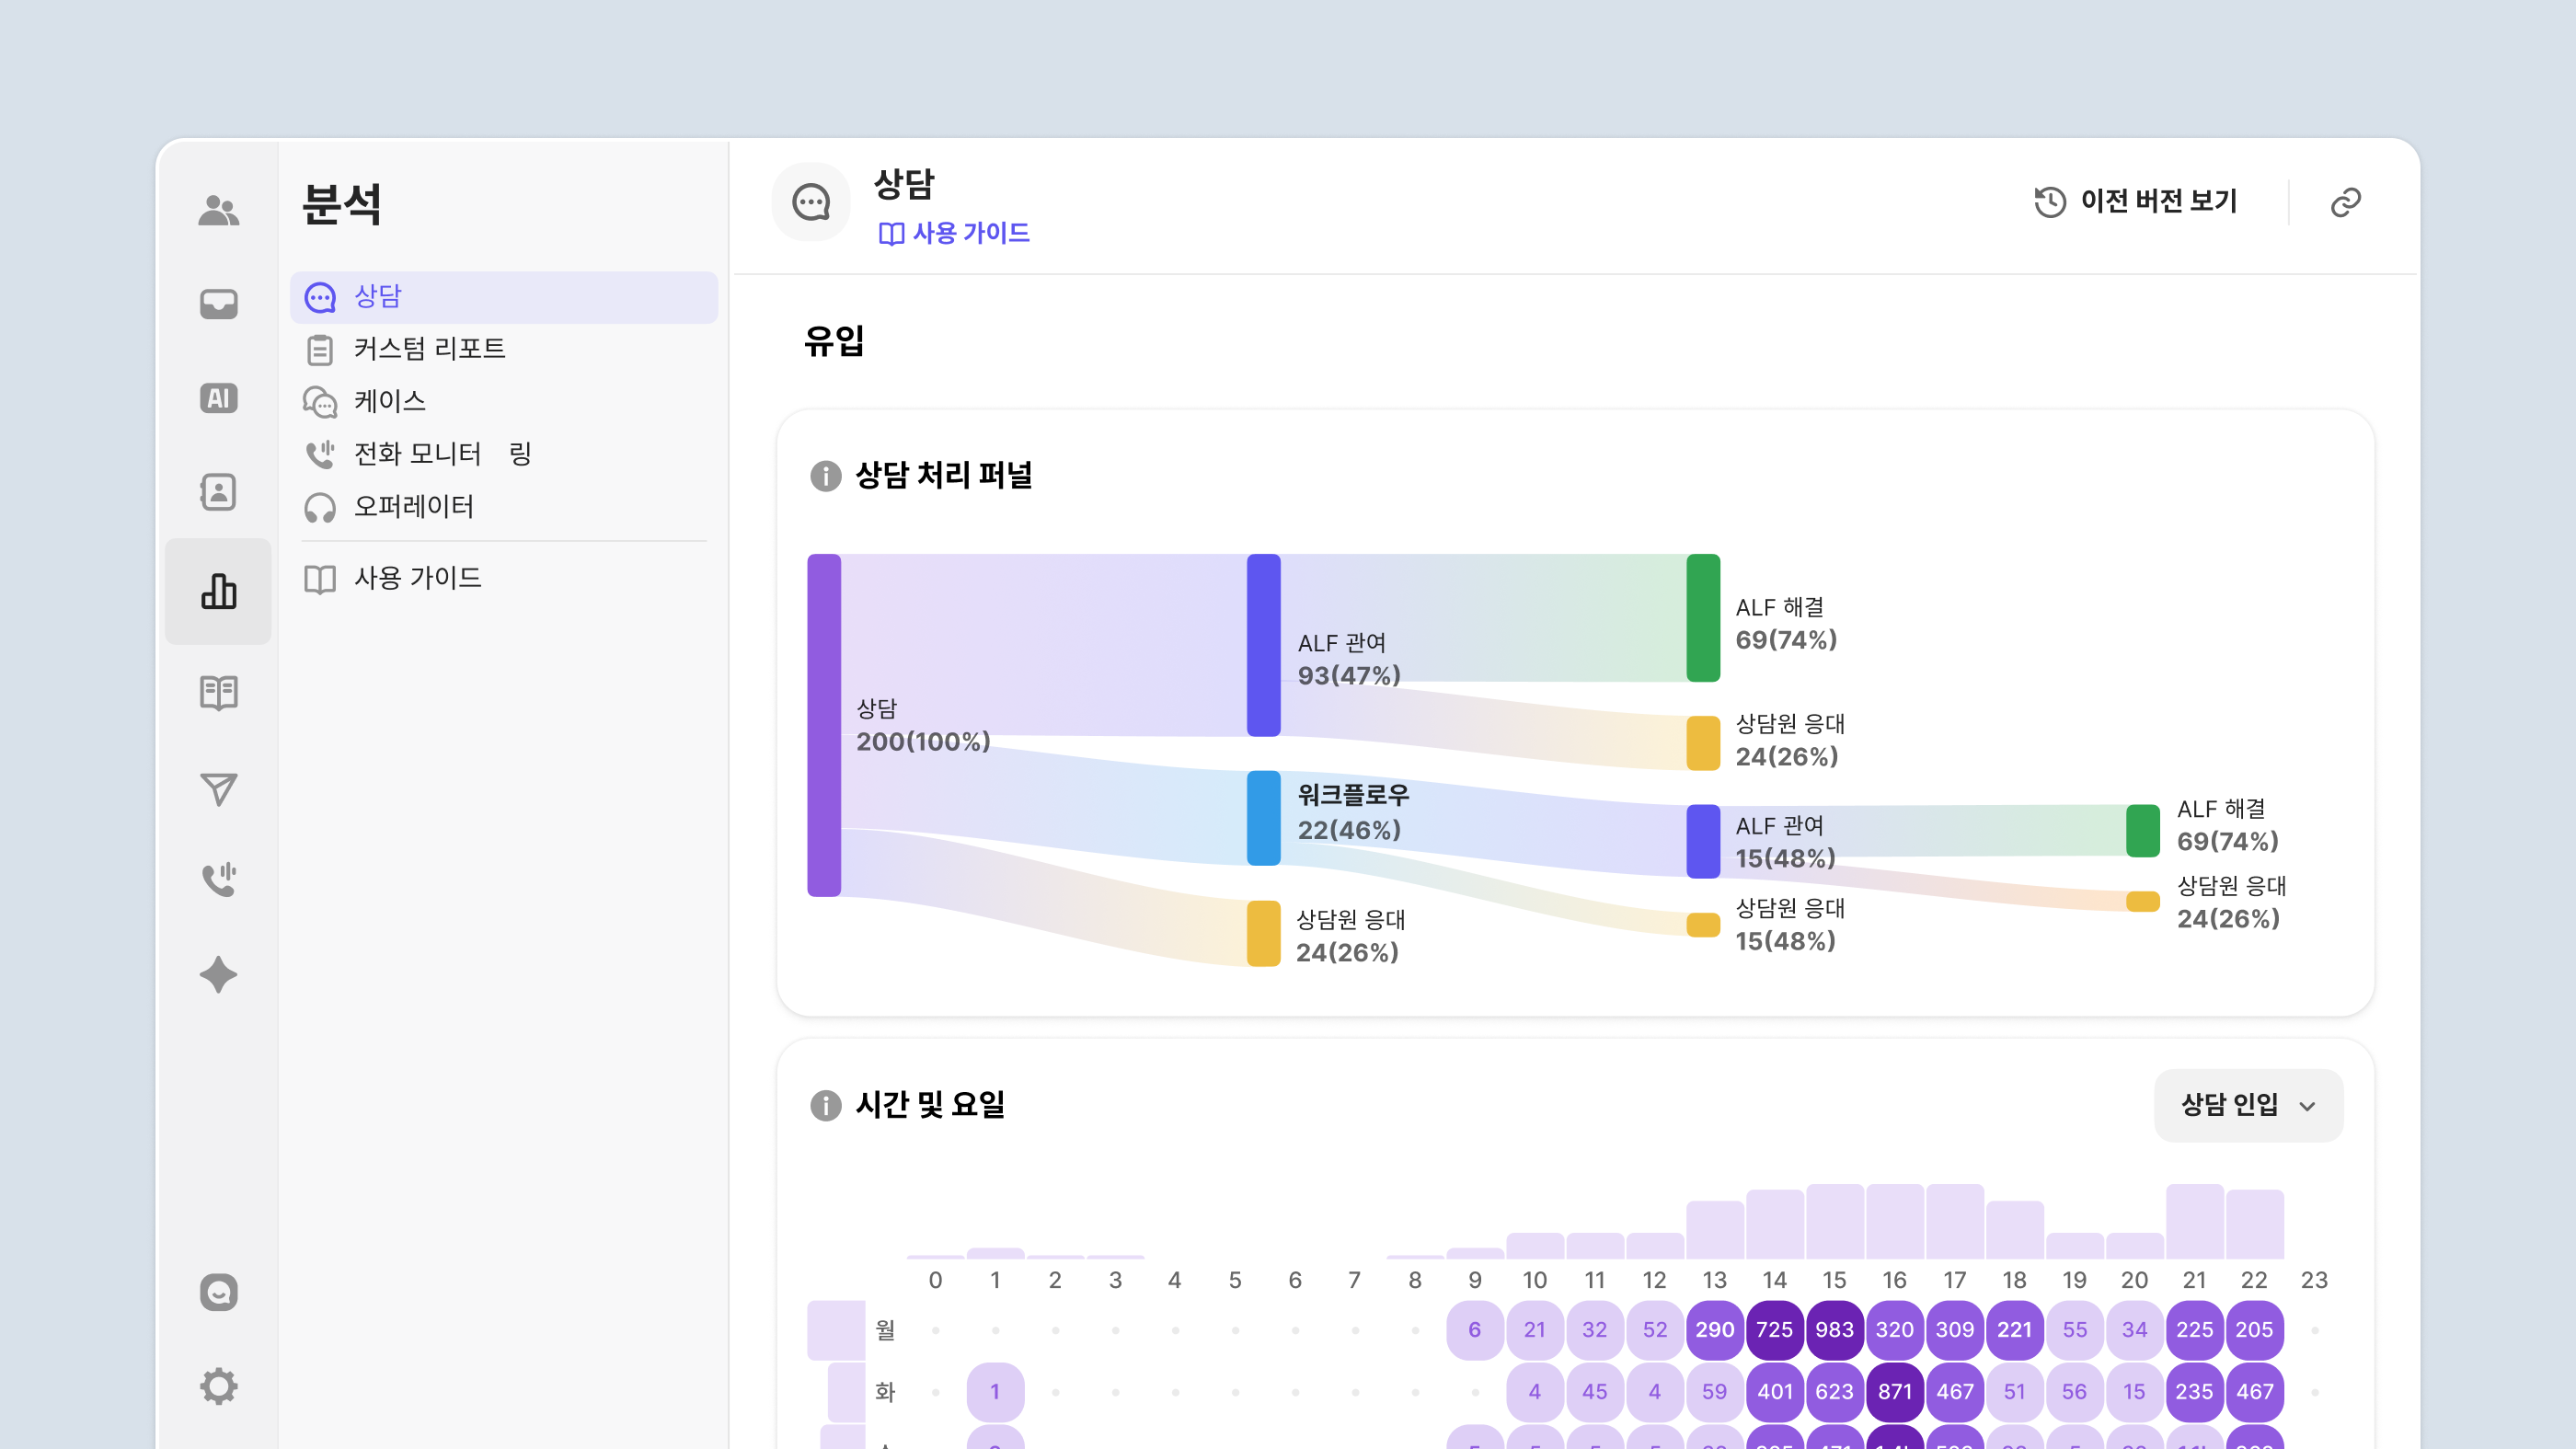Open the sparkle star icon in sidebar
This screenshot has width=2576, height=1449.
tap(218, 974)
